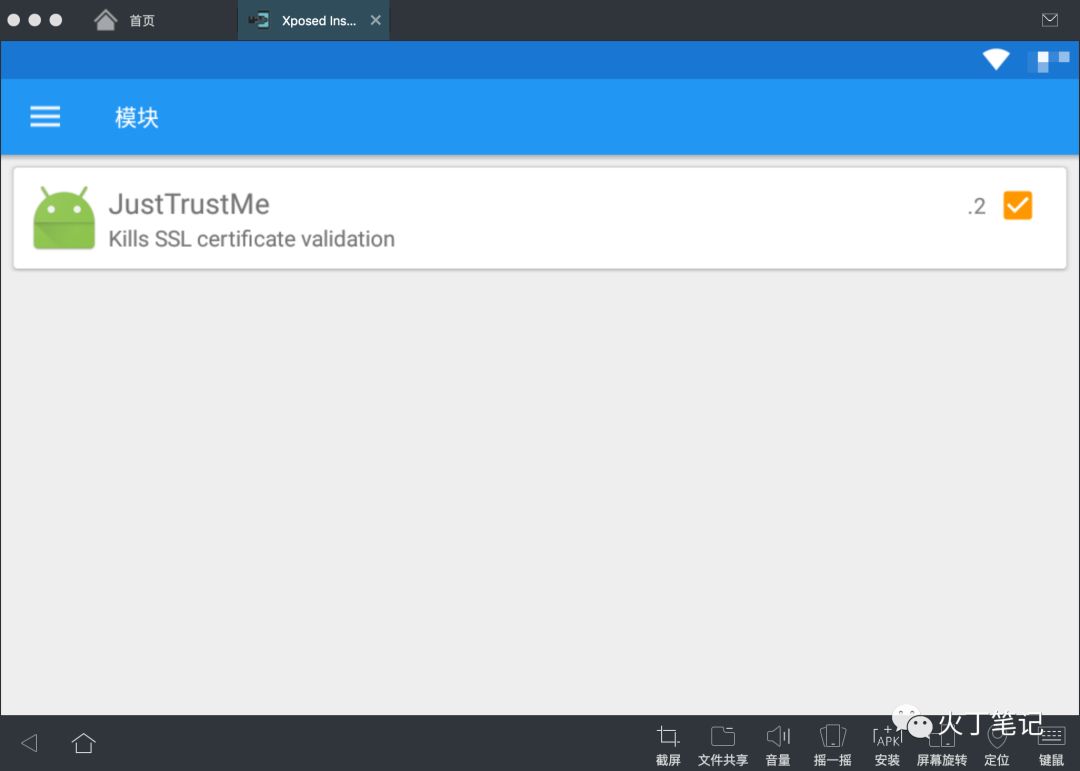The image size is (1080, 771).
Task: Click 'Kills SSL certificate validation' description
Action: pyautogui.click(x=251, y=239)
